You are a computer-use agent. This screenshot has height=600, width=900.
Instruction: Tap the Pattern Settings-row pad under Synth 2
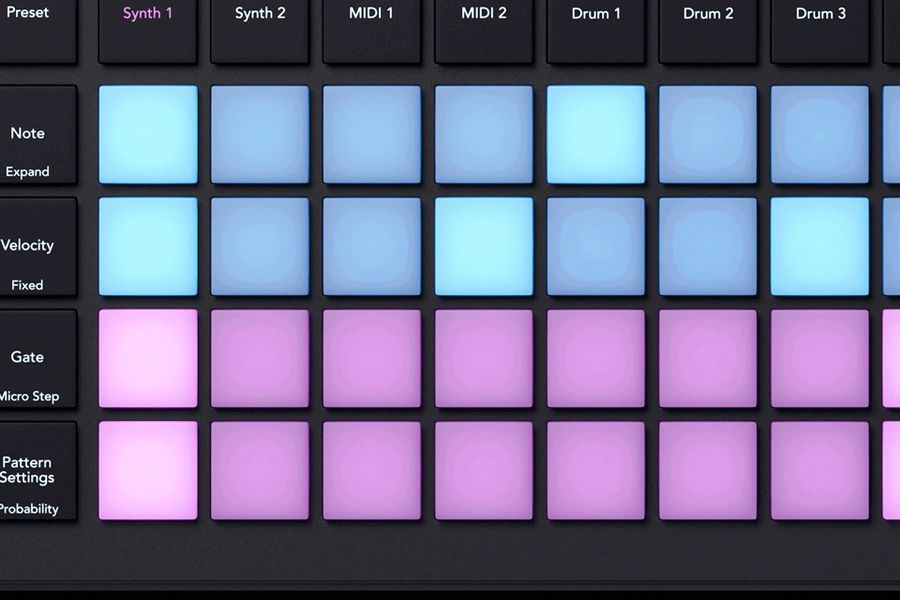click(260, 470)
